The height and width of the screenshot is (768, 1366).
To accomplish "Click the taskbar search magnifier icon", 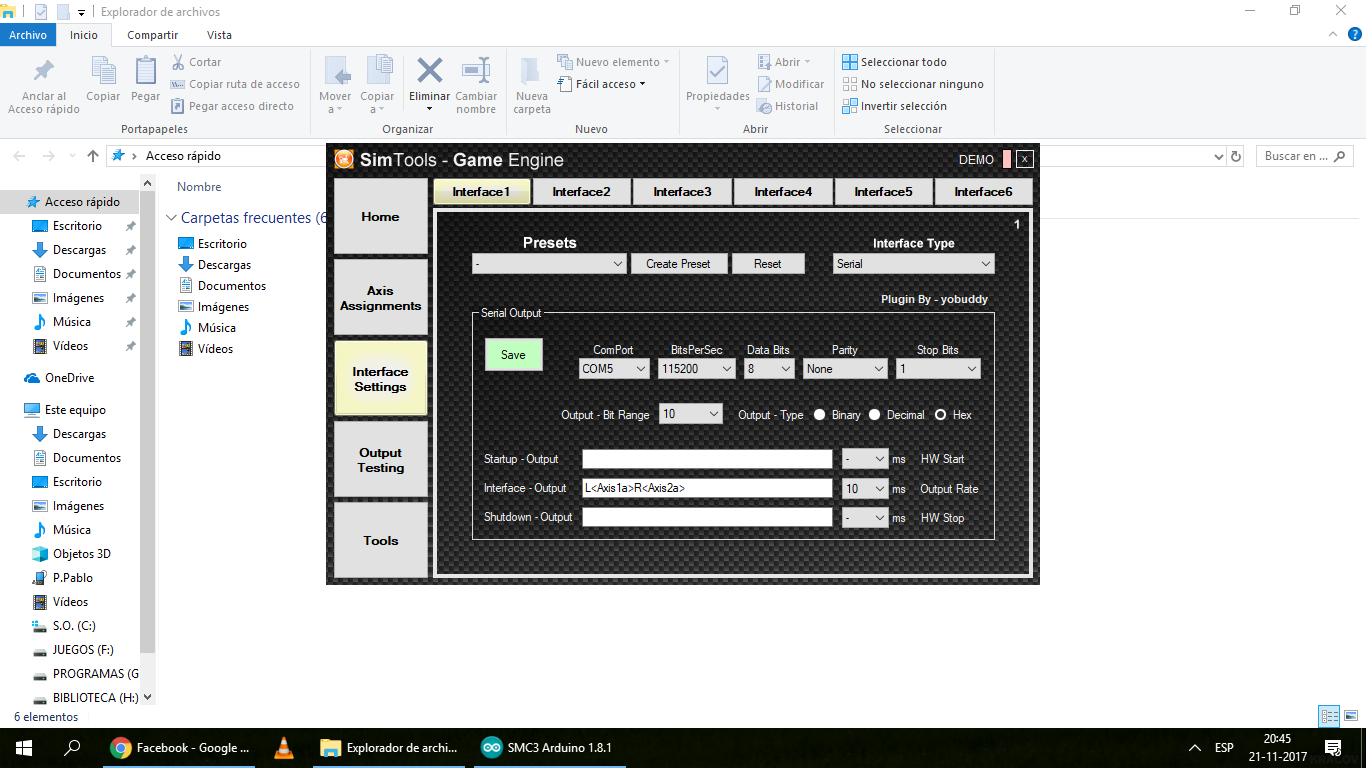I will pos(72,748).
